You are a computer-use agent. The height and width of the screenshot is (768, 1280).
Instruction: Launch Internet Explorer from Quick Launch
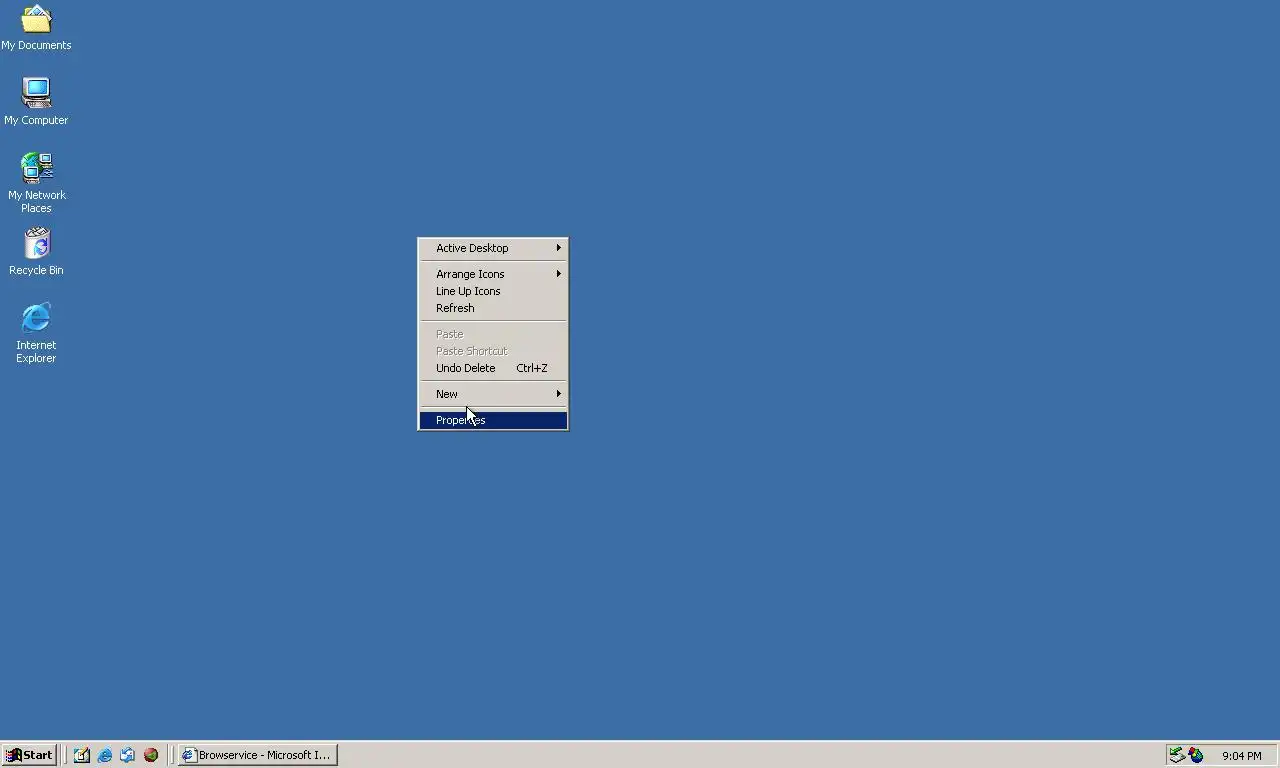coord(105,755)
